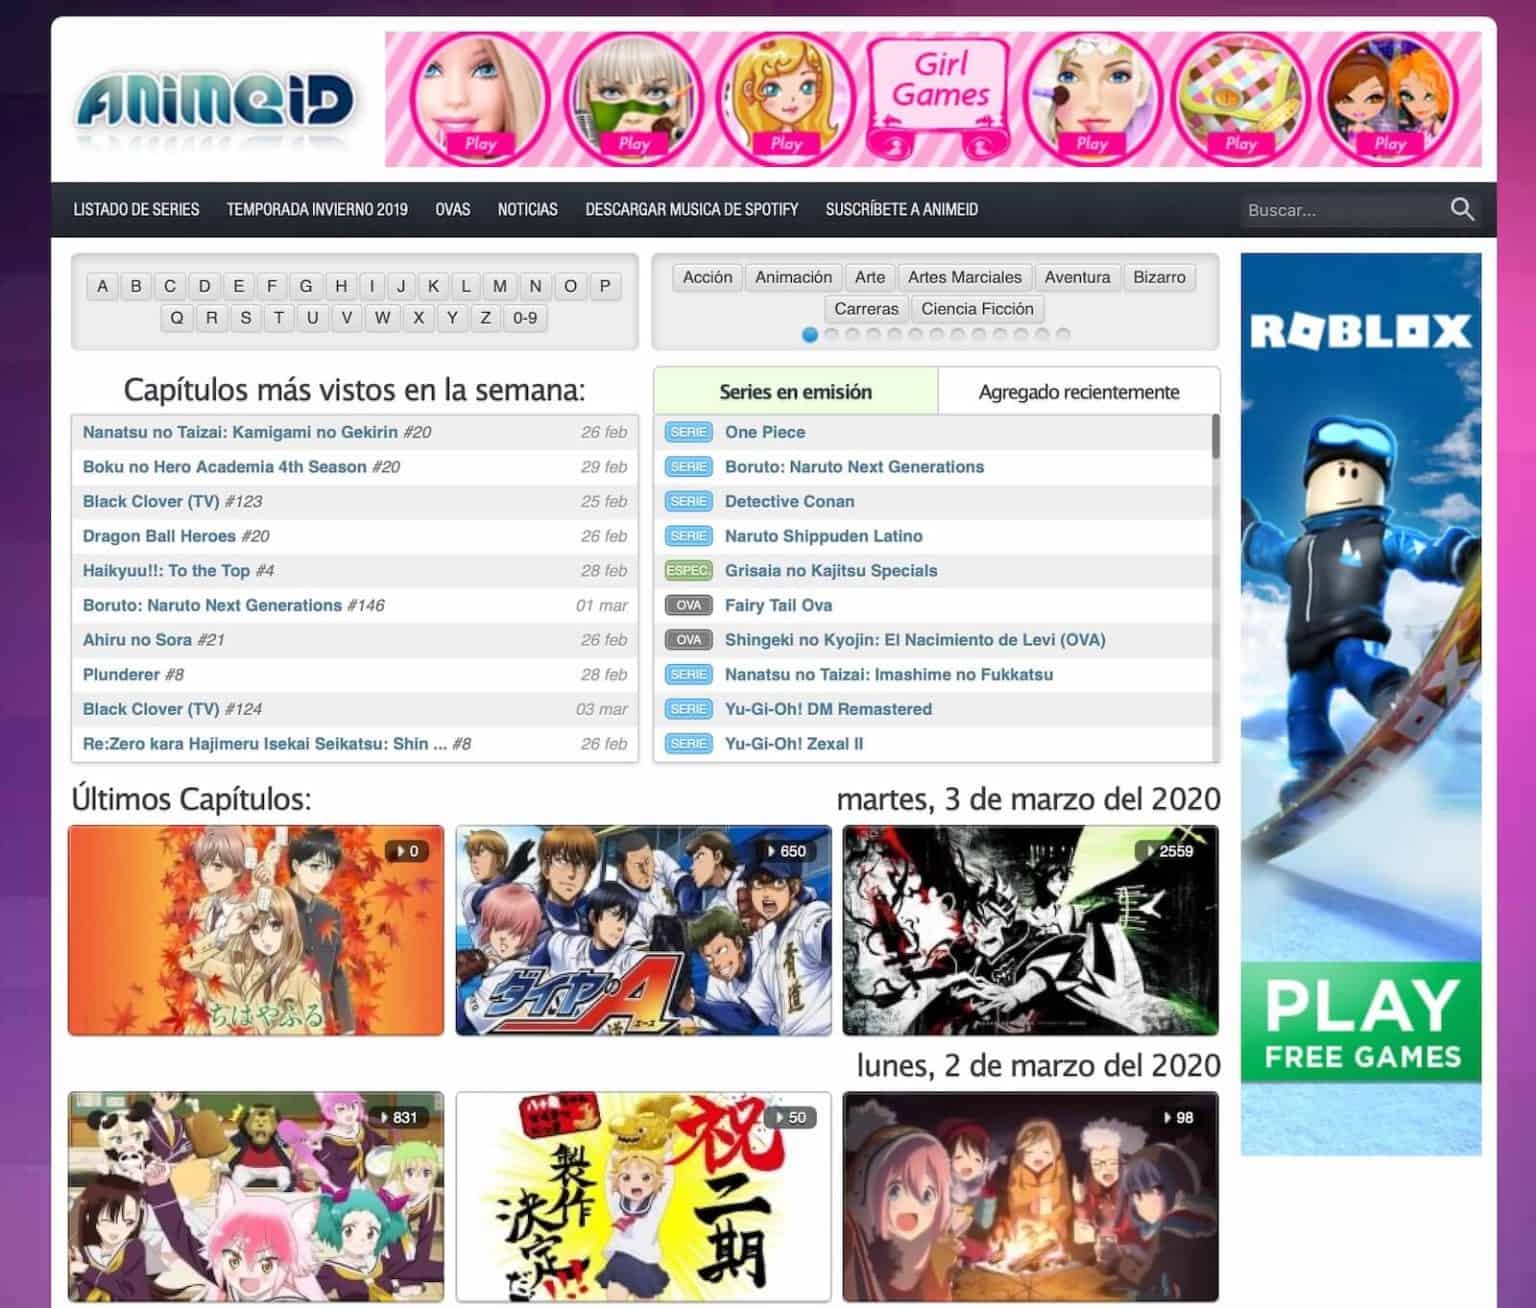Open Temporada Invierno 2019 menu item

coord(317,209)
